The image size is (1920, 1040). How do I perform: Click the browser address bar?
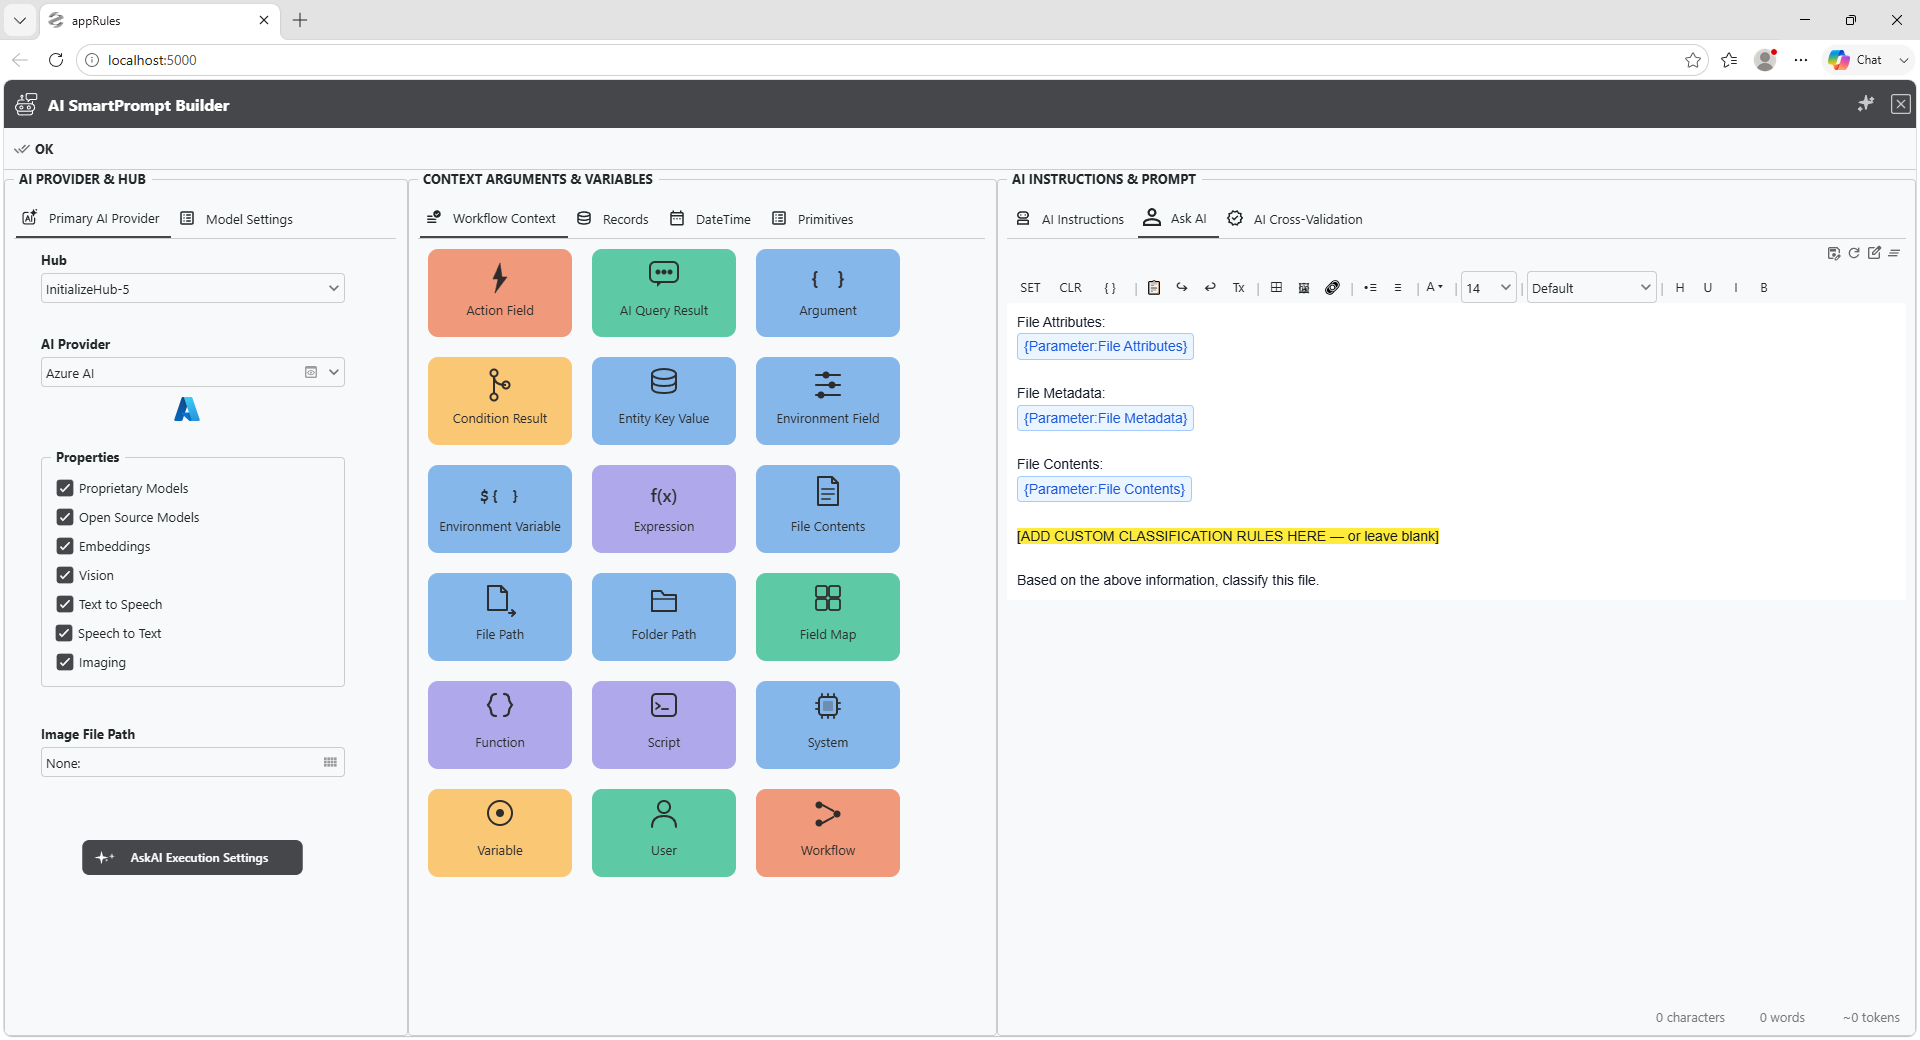[x=890, y=60]
